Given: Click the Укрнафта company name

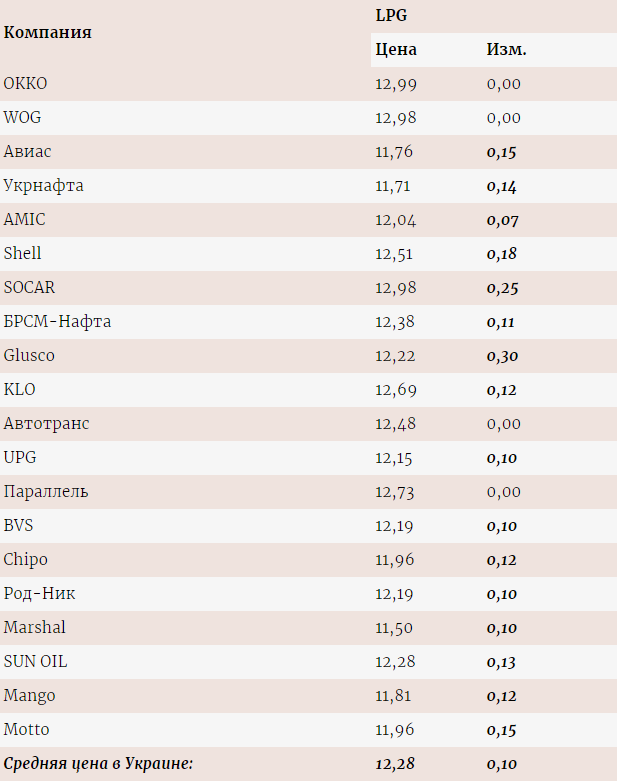Looking at the screenshot, I should coord(43,186).
